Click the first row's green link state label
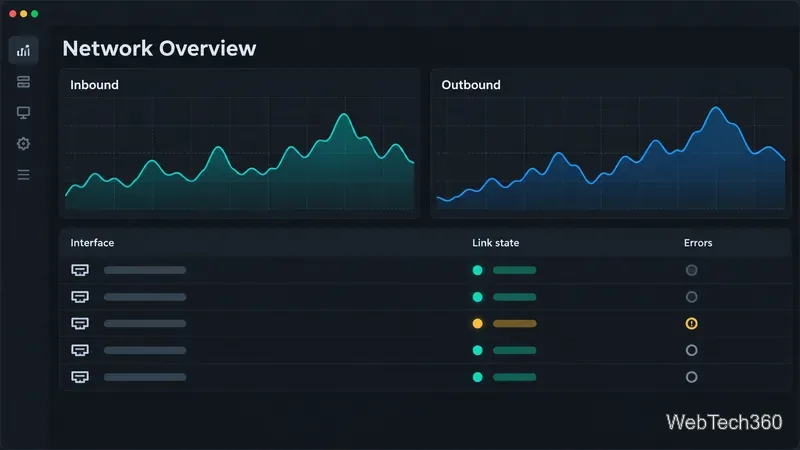Viewport: 800px width, 450px height. [x=514, y=270]
